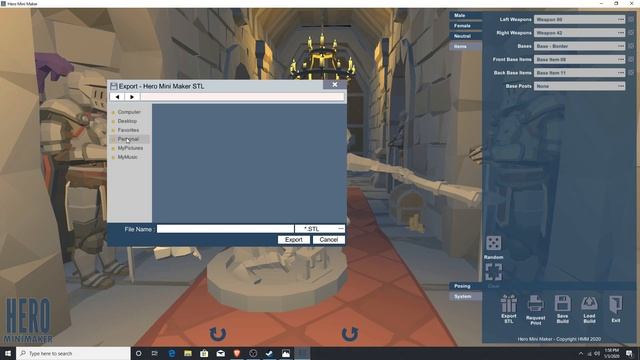640x360 pixels.
Task: Toggle the Bases lock checkbox
Action: (x=631, y=46)
